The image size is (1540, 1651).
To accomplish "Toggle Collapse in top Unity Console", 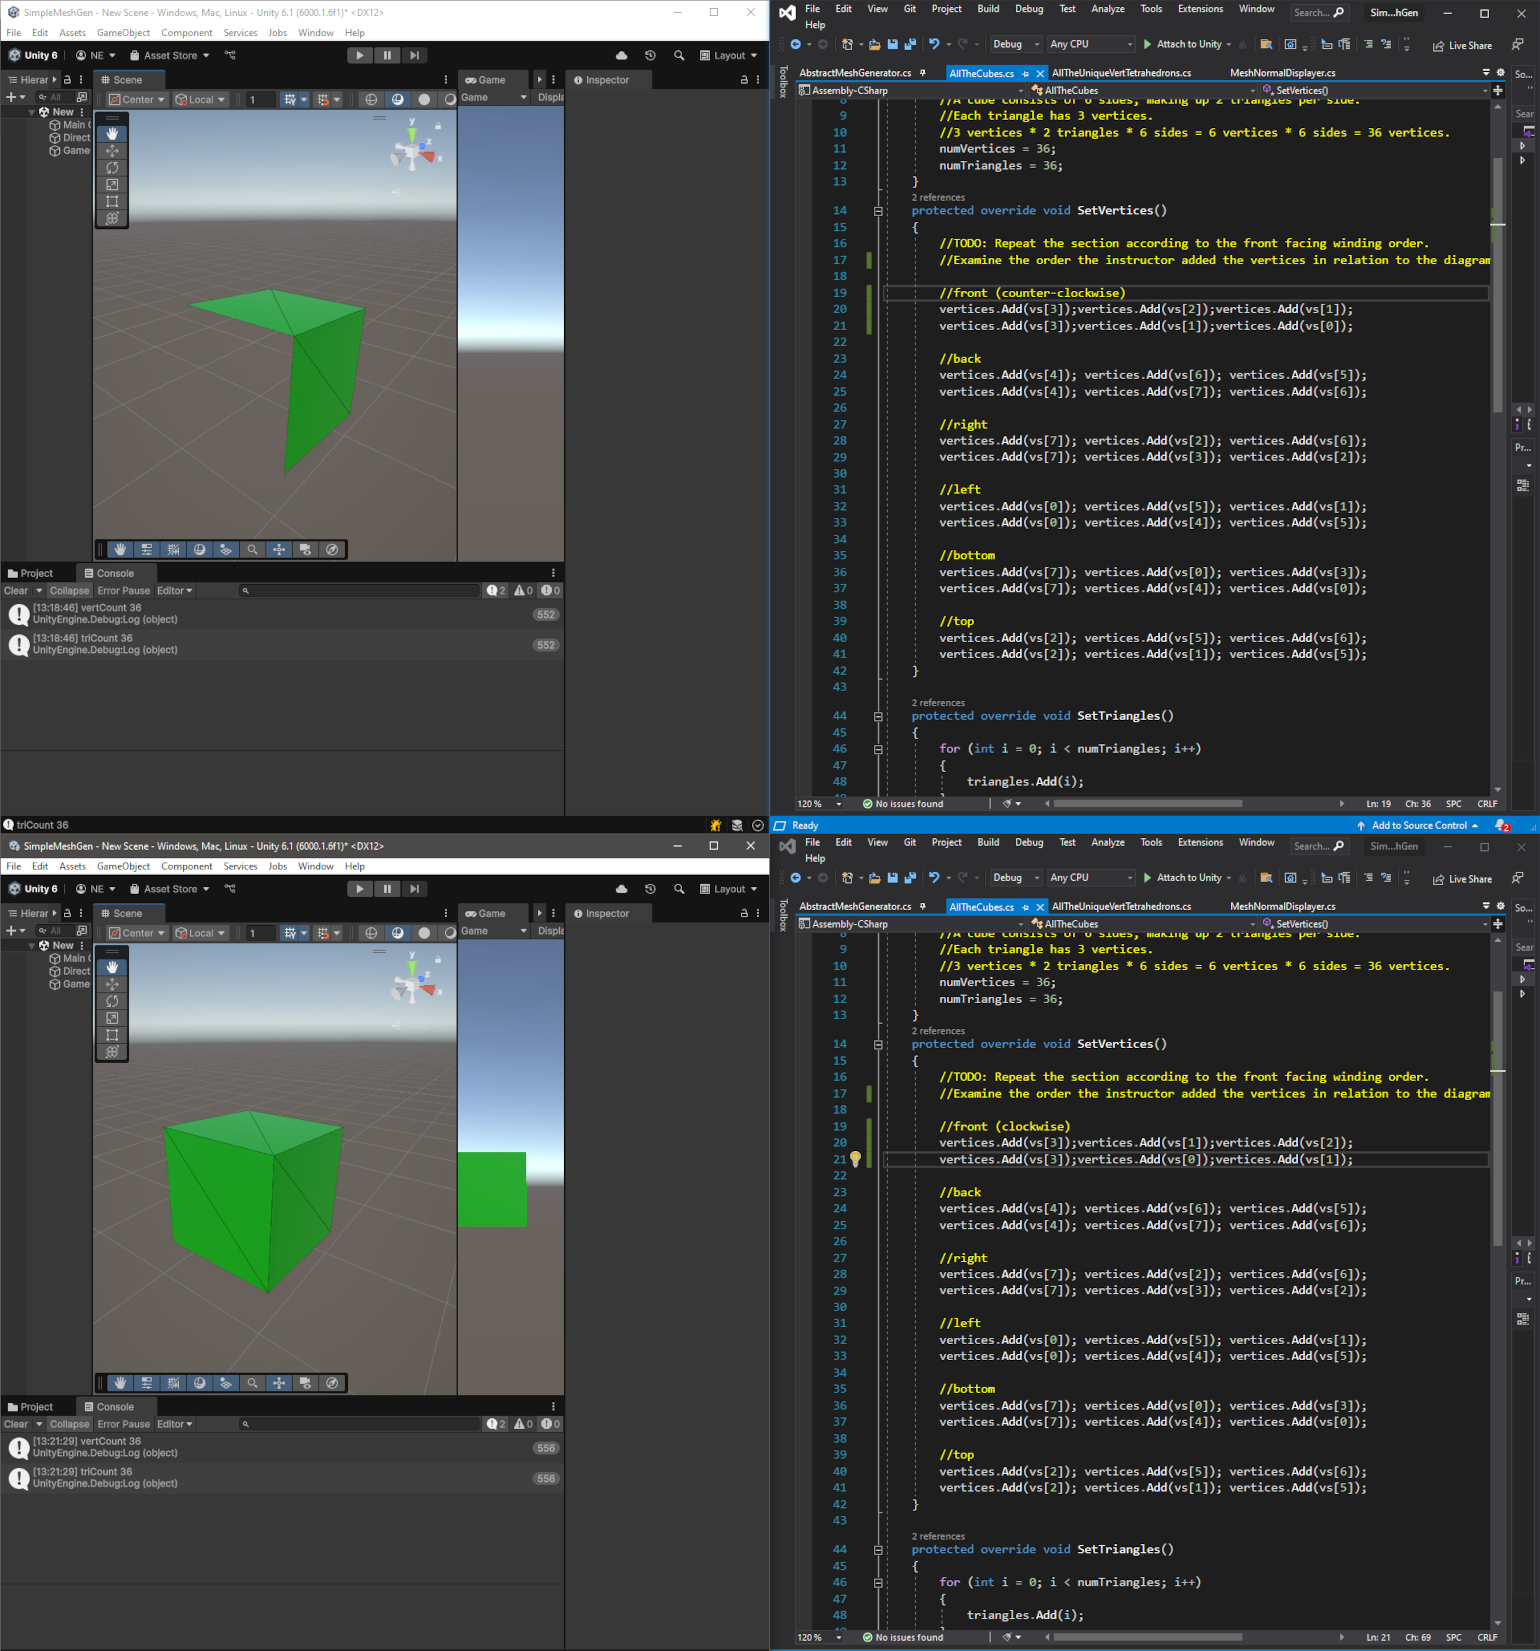I will (x=69, y=591).
